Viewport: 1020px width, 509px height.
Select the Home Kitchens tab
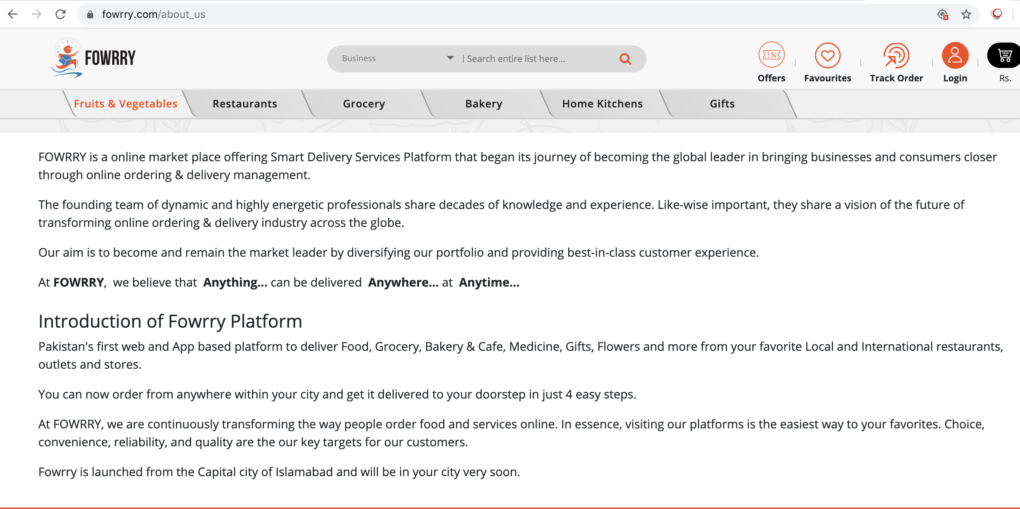602,103
